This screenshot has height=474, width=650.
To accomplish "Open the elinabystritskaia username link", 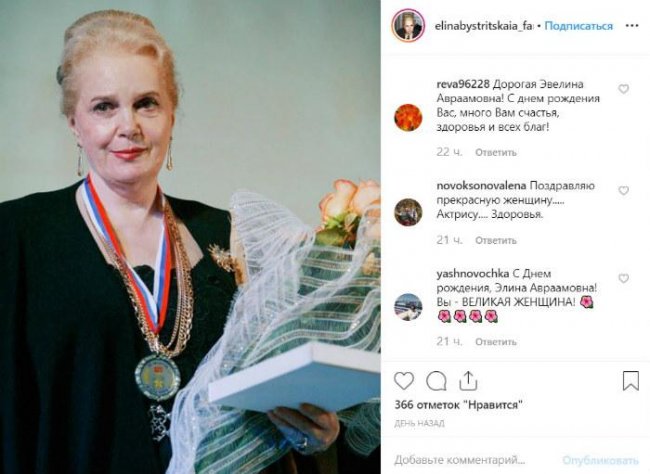I will tap(484, 26).
